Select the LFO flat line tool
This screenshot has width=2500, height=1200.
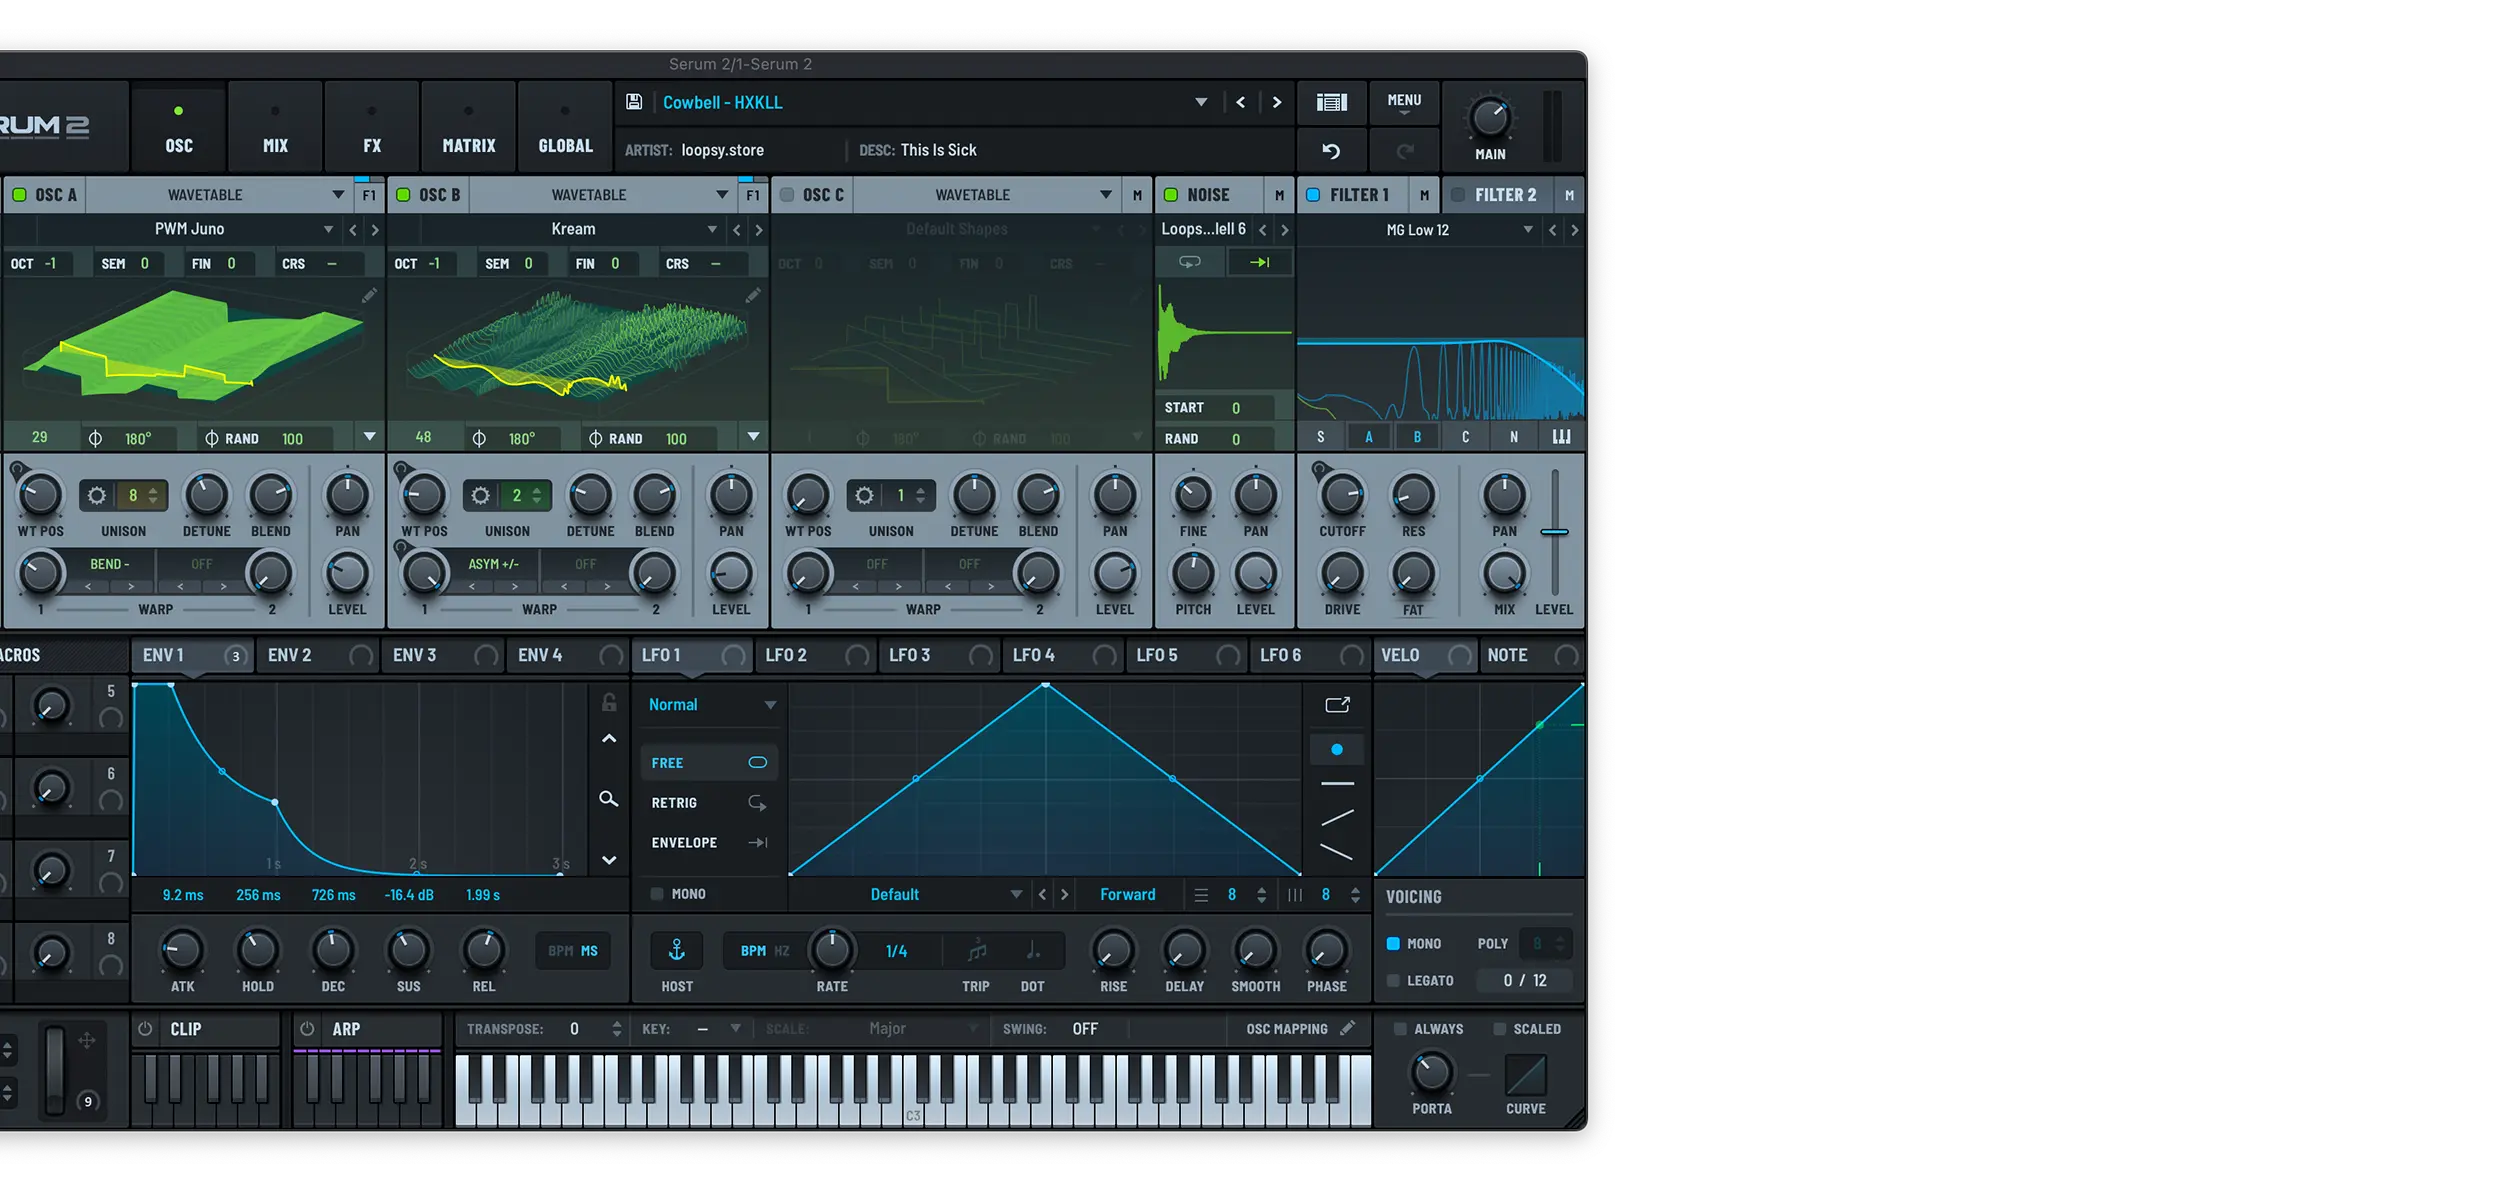(1337, 783)
